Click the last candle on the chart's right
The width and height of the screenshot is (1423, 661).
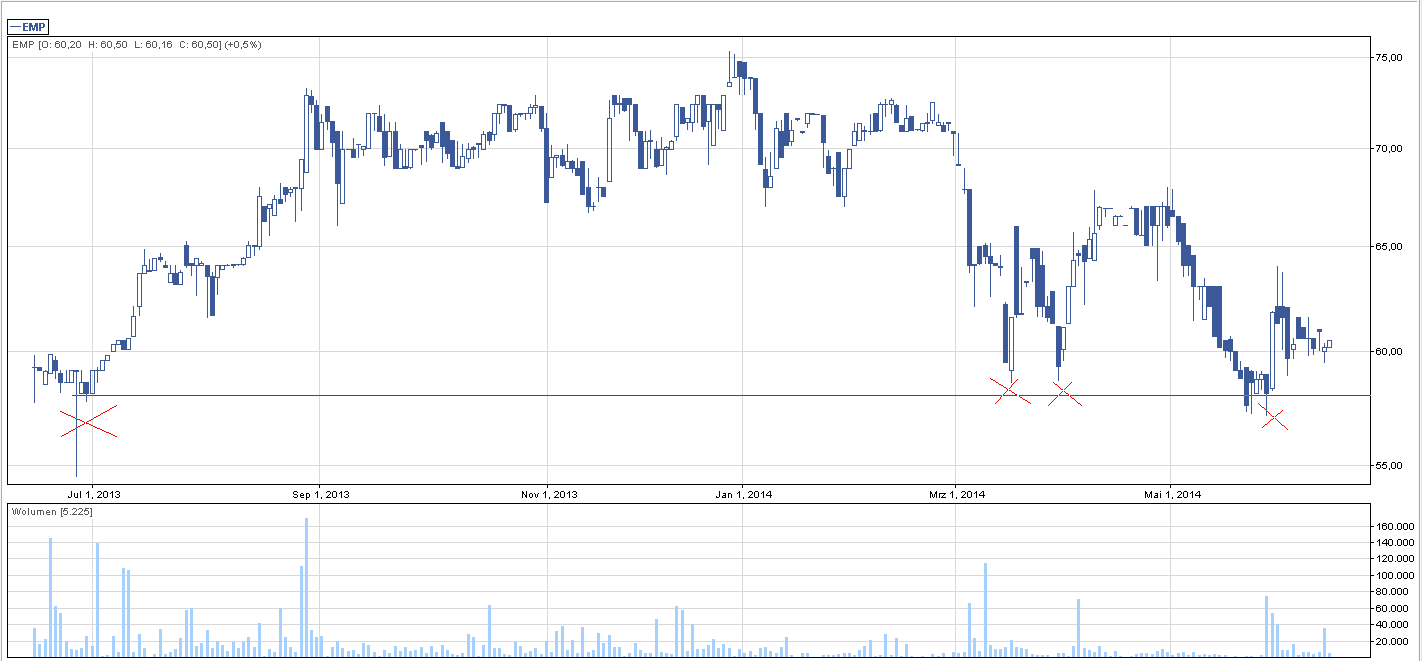pos(1329,344)
